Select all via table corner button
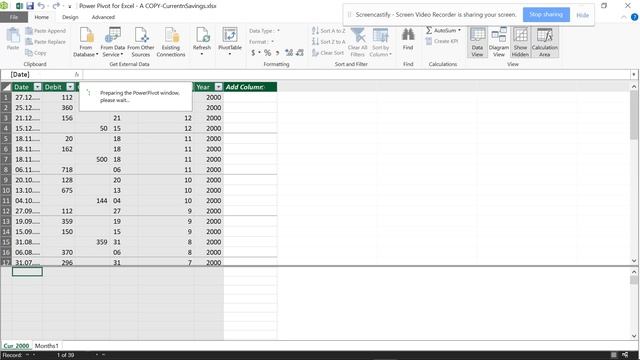The width and height of the screenshot is (640, 360). (x=6, y=87)
